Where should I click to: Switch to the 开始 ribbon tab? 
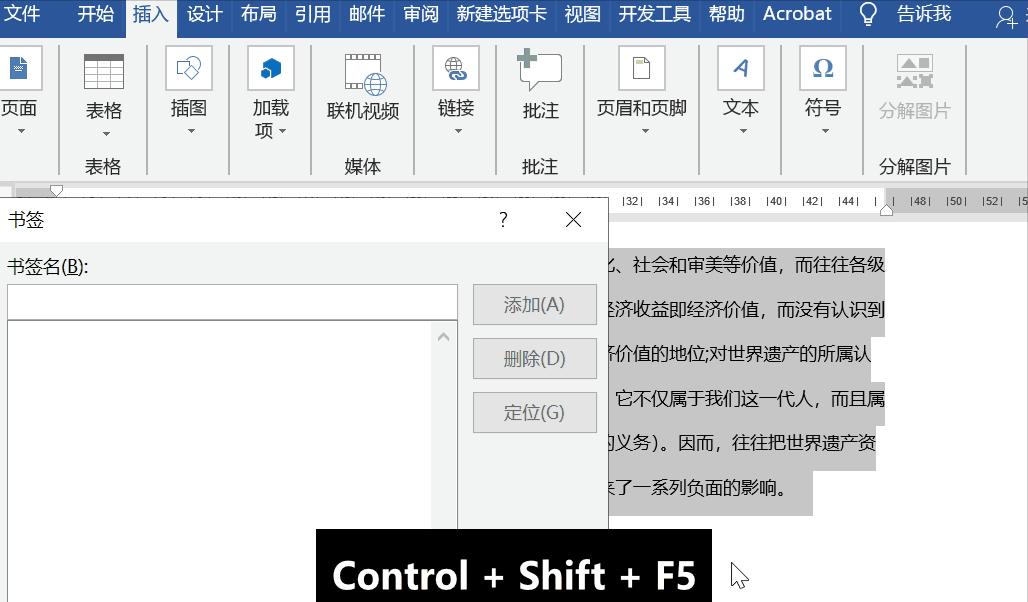point(95,15)
